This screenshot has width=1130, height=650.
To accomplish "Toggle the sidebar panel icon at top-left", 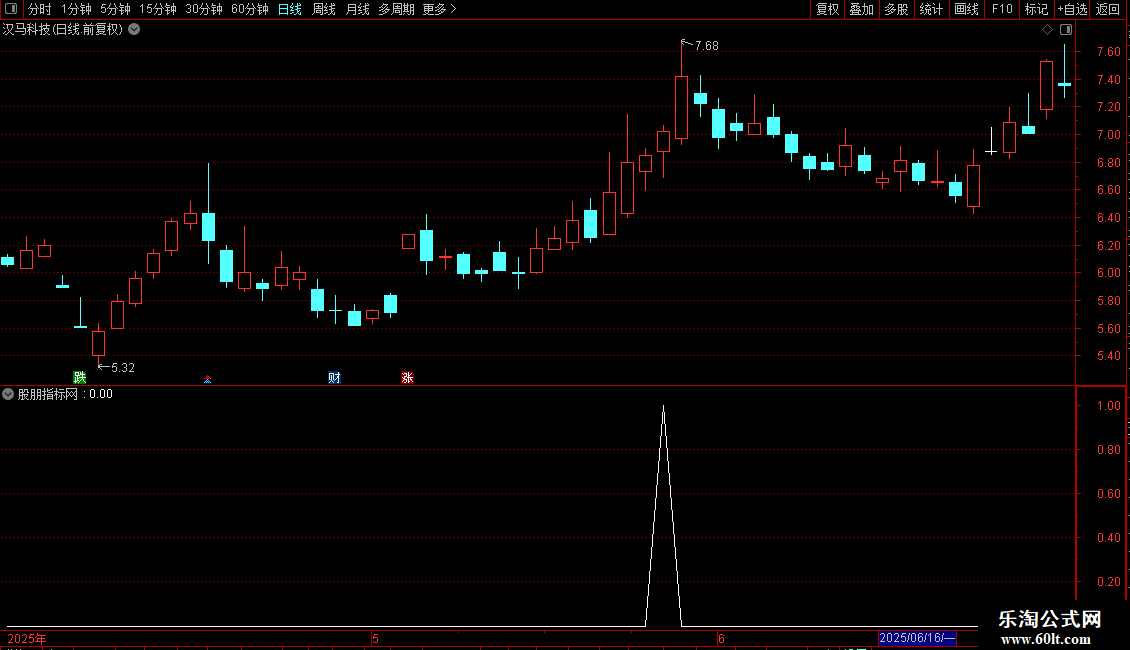I will tap(11, 9).
